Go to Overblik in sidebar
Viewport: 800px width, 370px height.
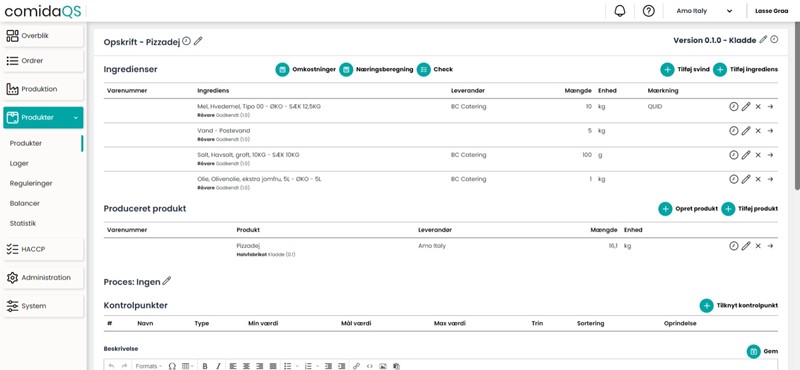pos(43,36)
